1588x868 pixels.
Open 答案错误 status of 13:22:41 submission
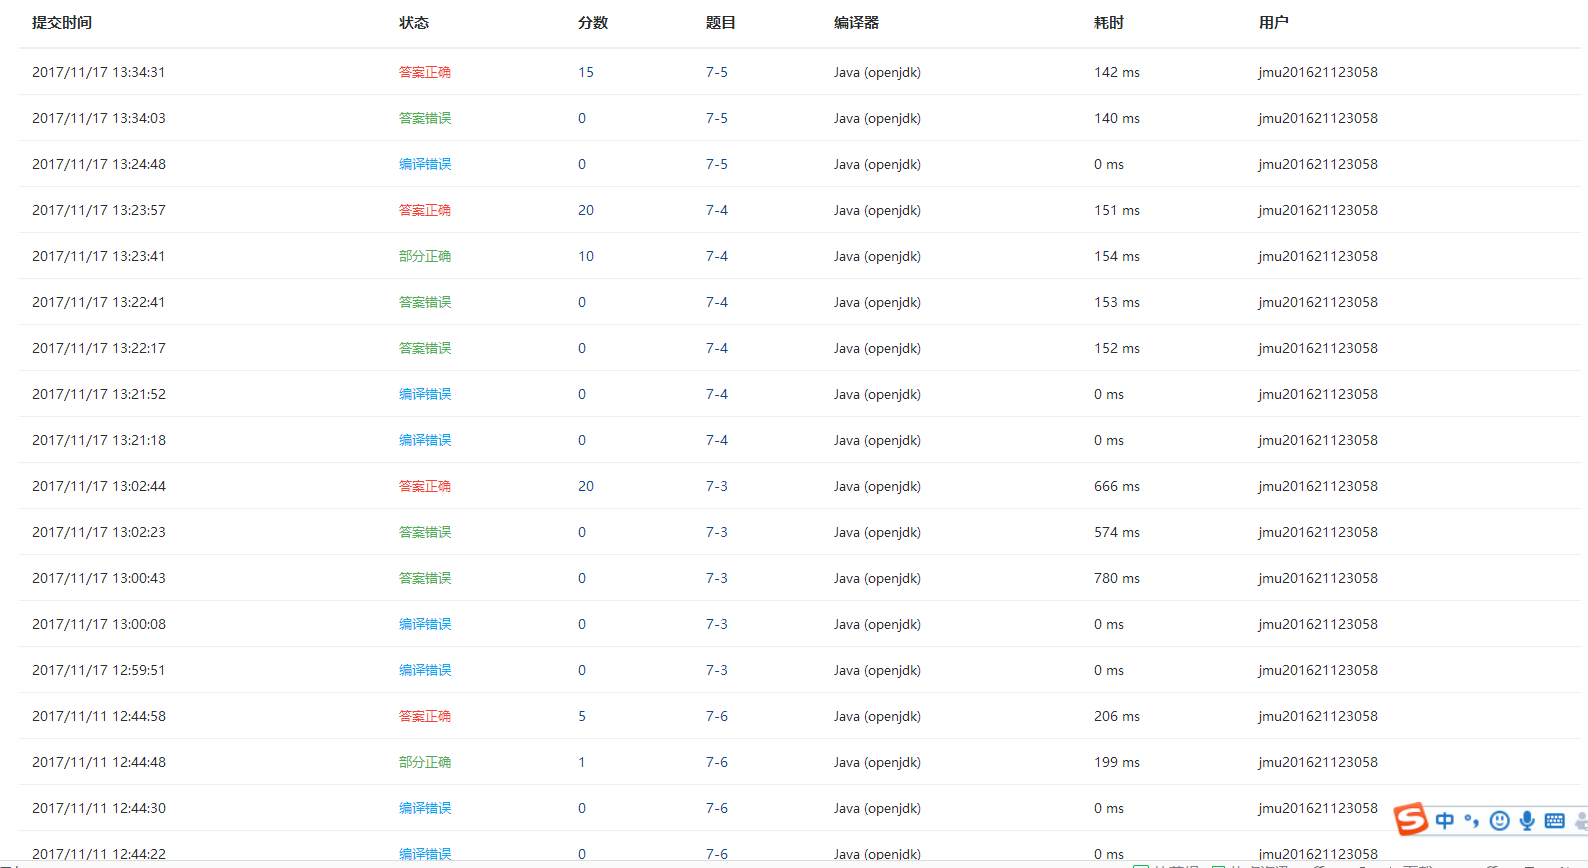425,302
